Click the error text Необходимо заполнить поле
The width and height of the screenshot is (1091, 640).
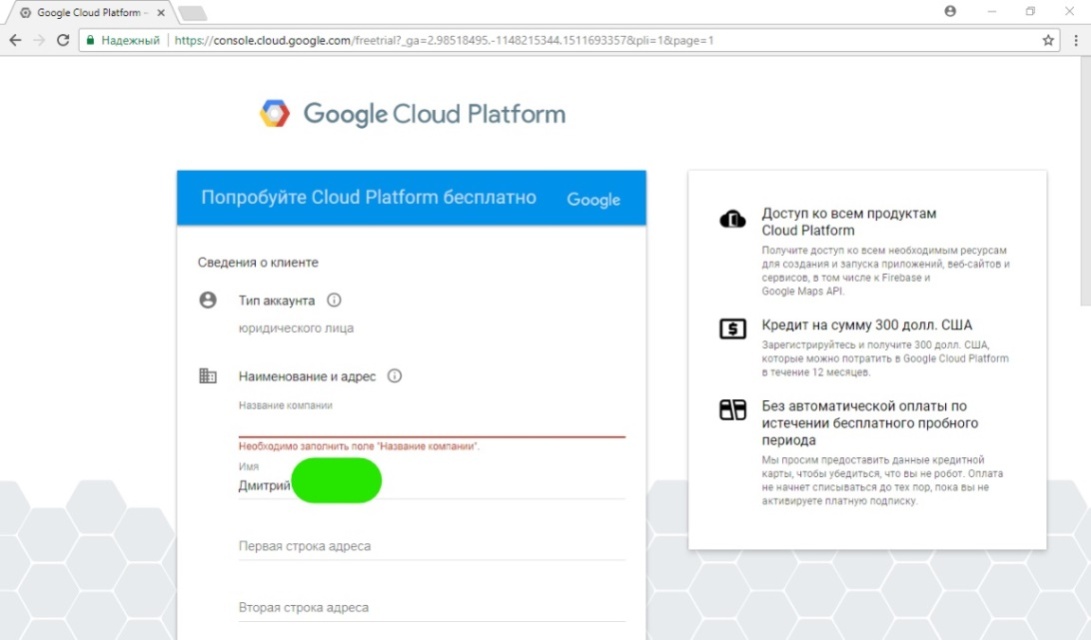[358, 446]
